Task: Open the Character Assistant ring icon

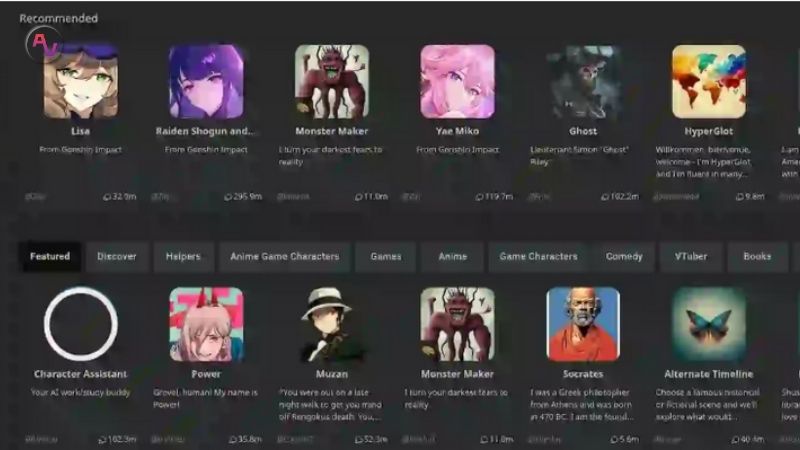Action: pos(81,324)
